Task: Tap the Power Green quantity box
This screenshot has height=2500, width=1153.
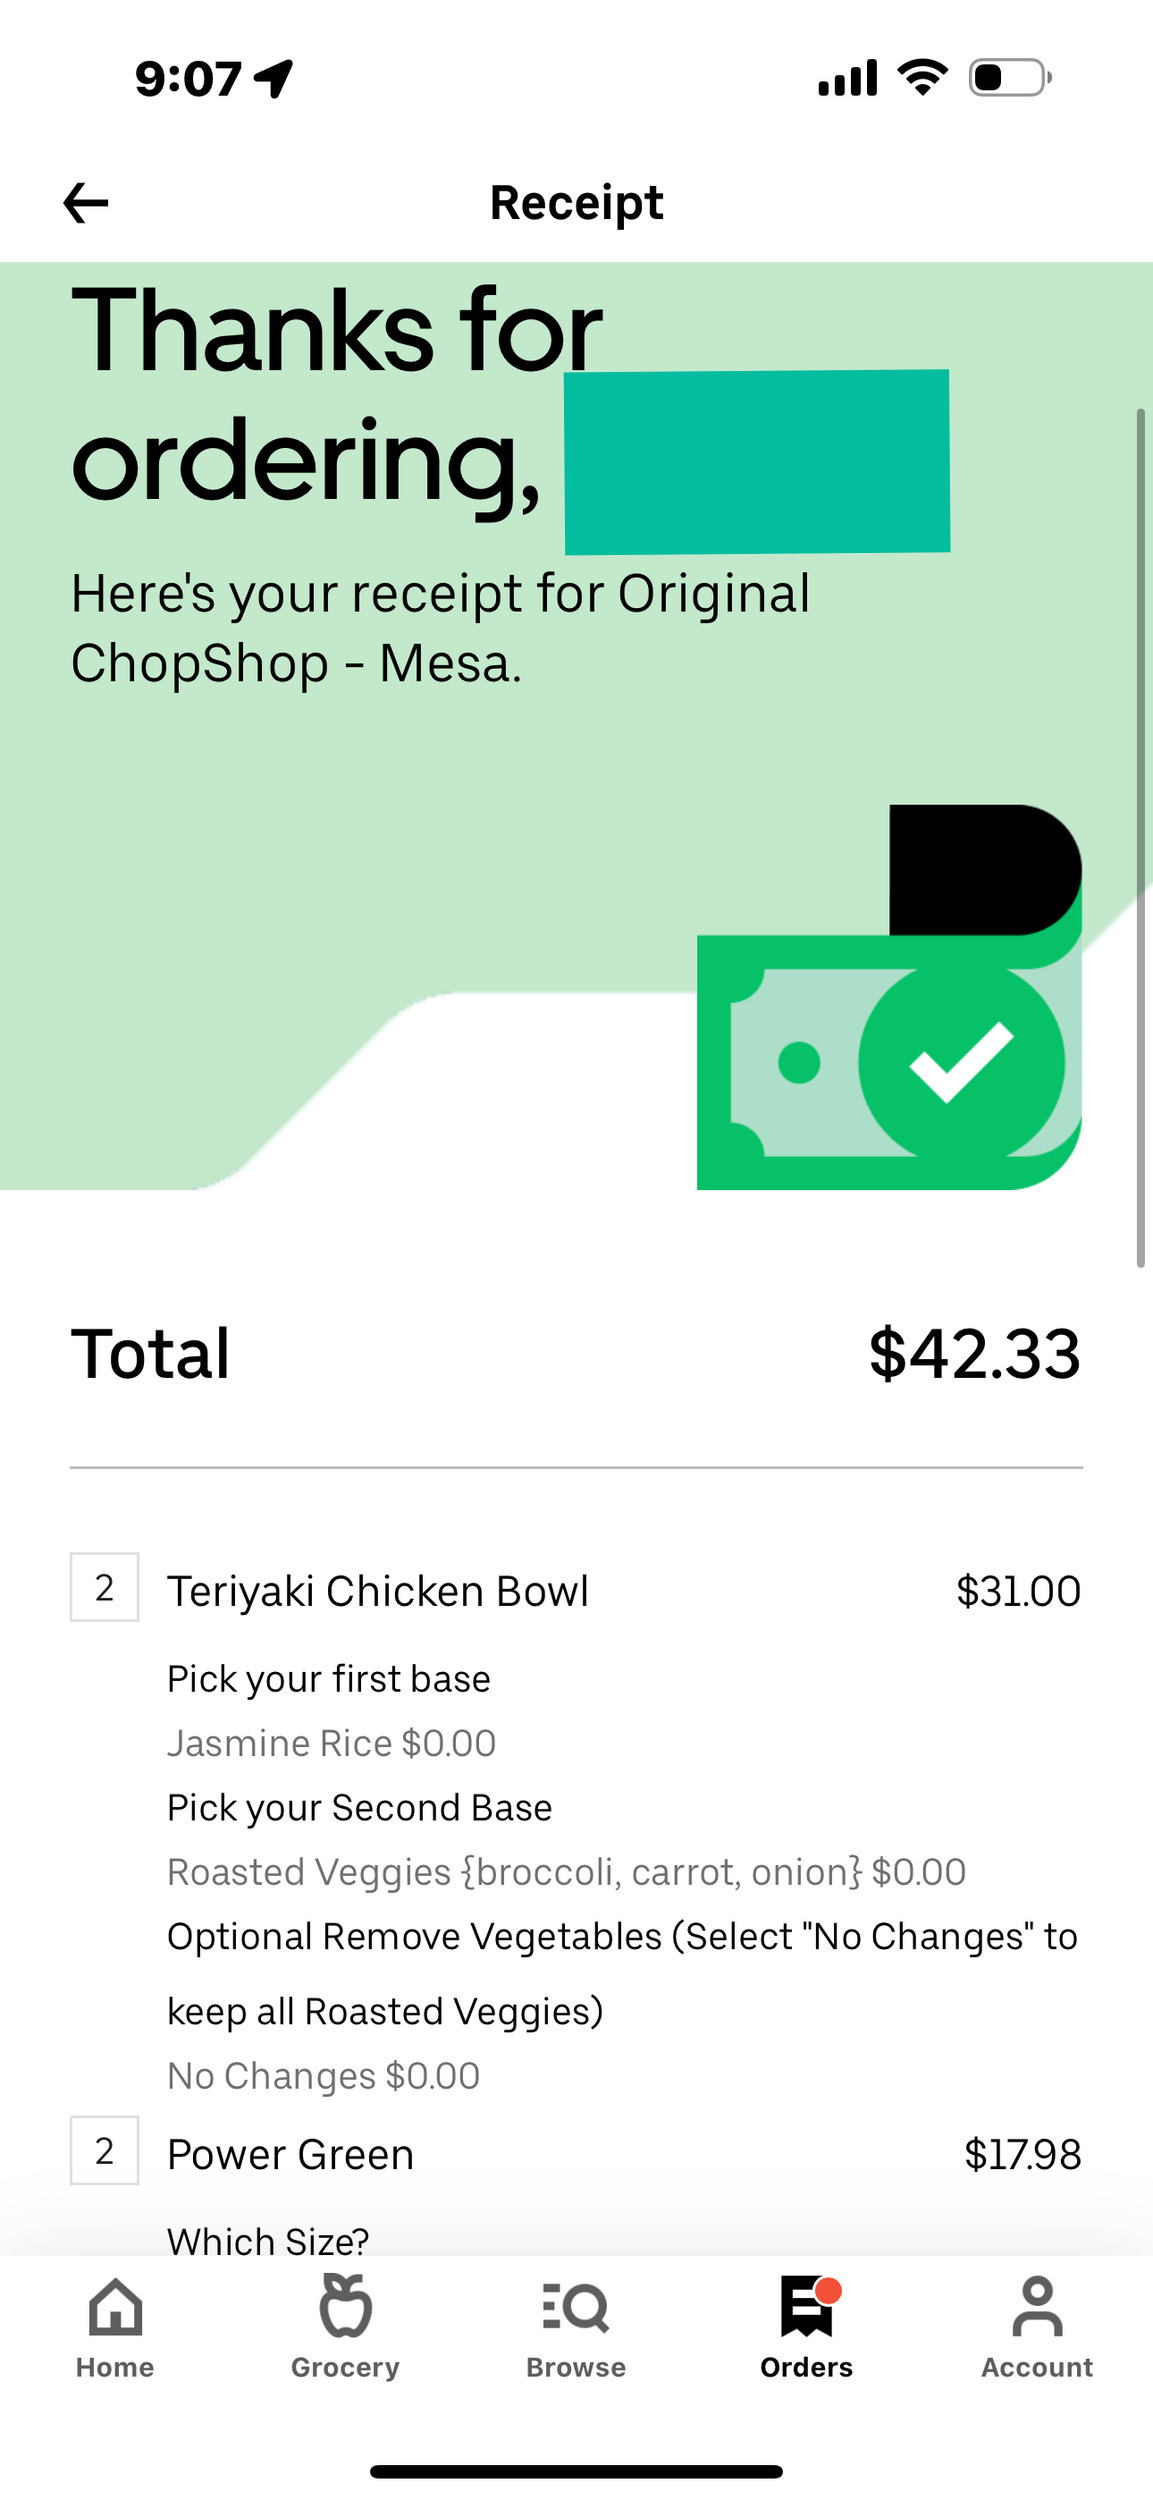Action: [104, 2151]
